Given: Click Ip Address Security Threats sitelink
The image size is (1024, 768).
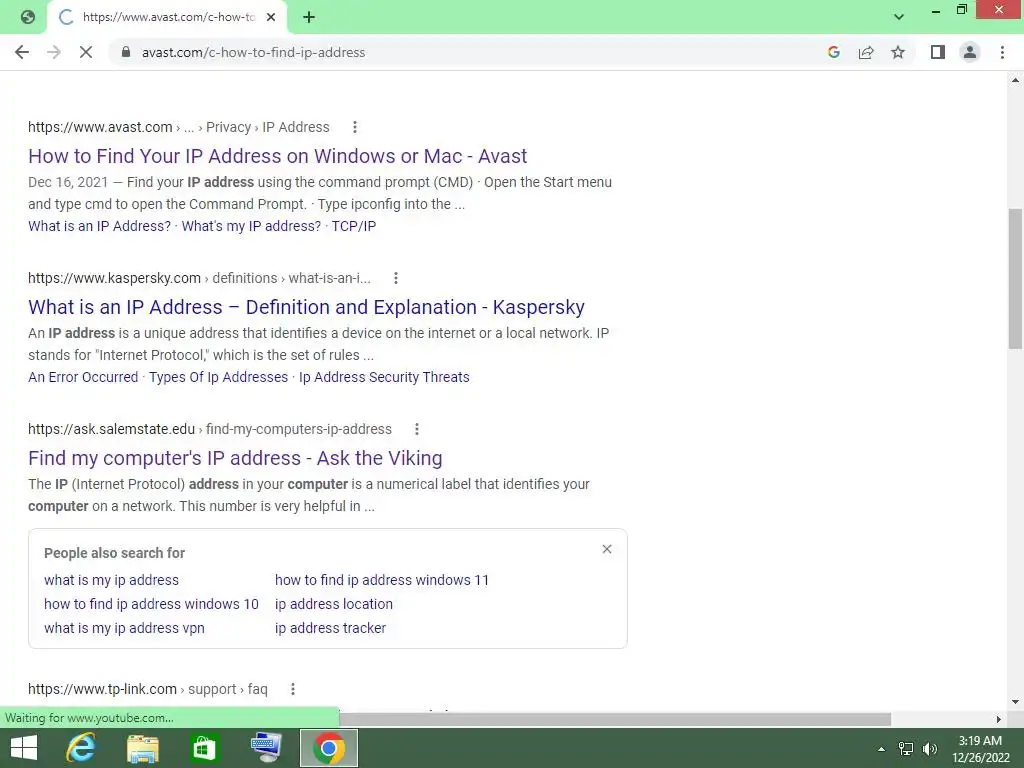Looking at the screenshot, I should 384,377.
